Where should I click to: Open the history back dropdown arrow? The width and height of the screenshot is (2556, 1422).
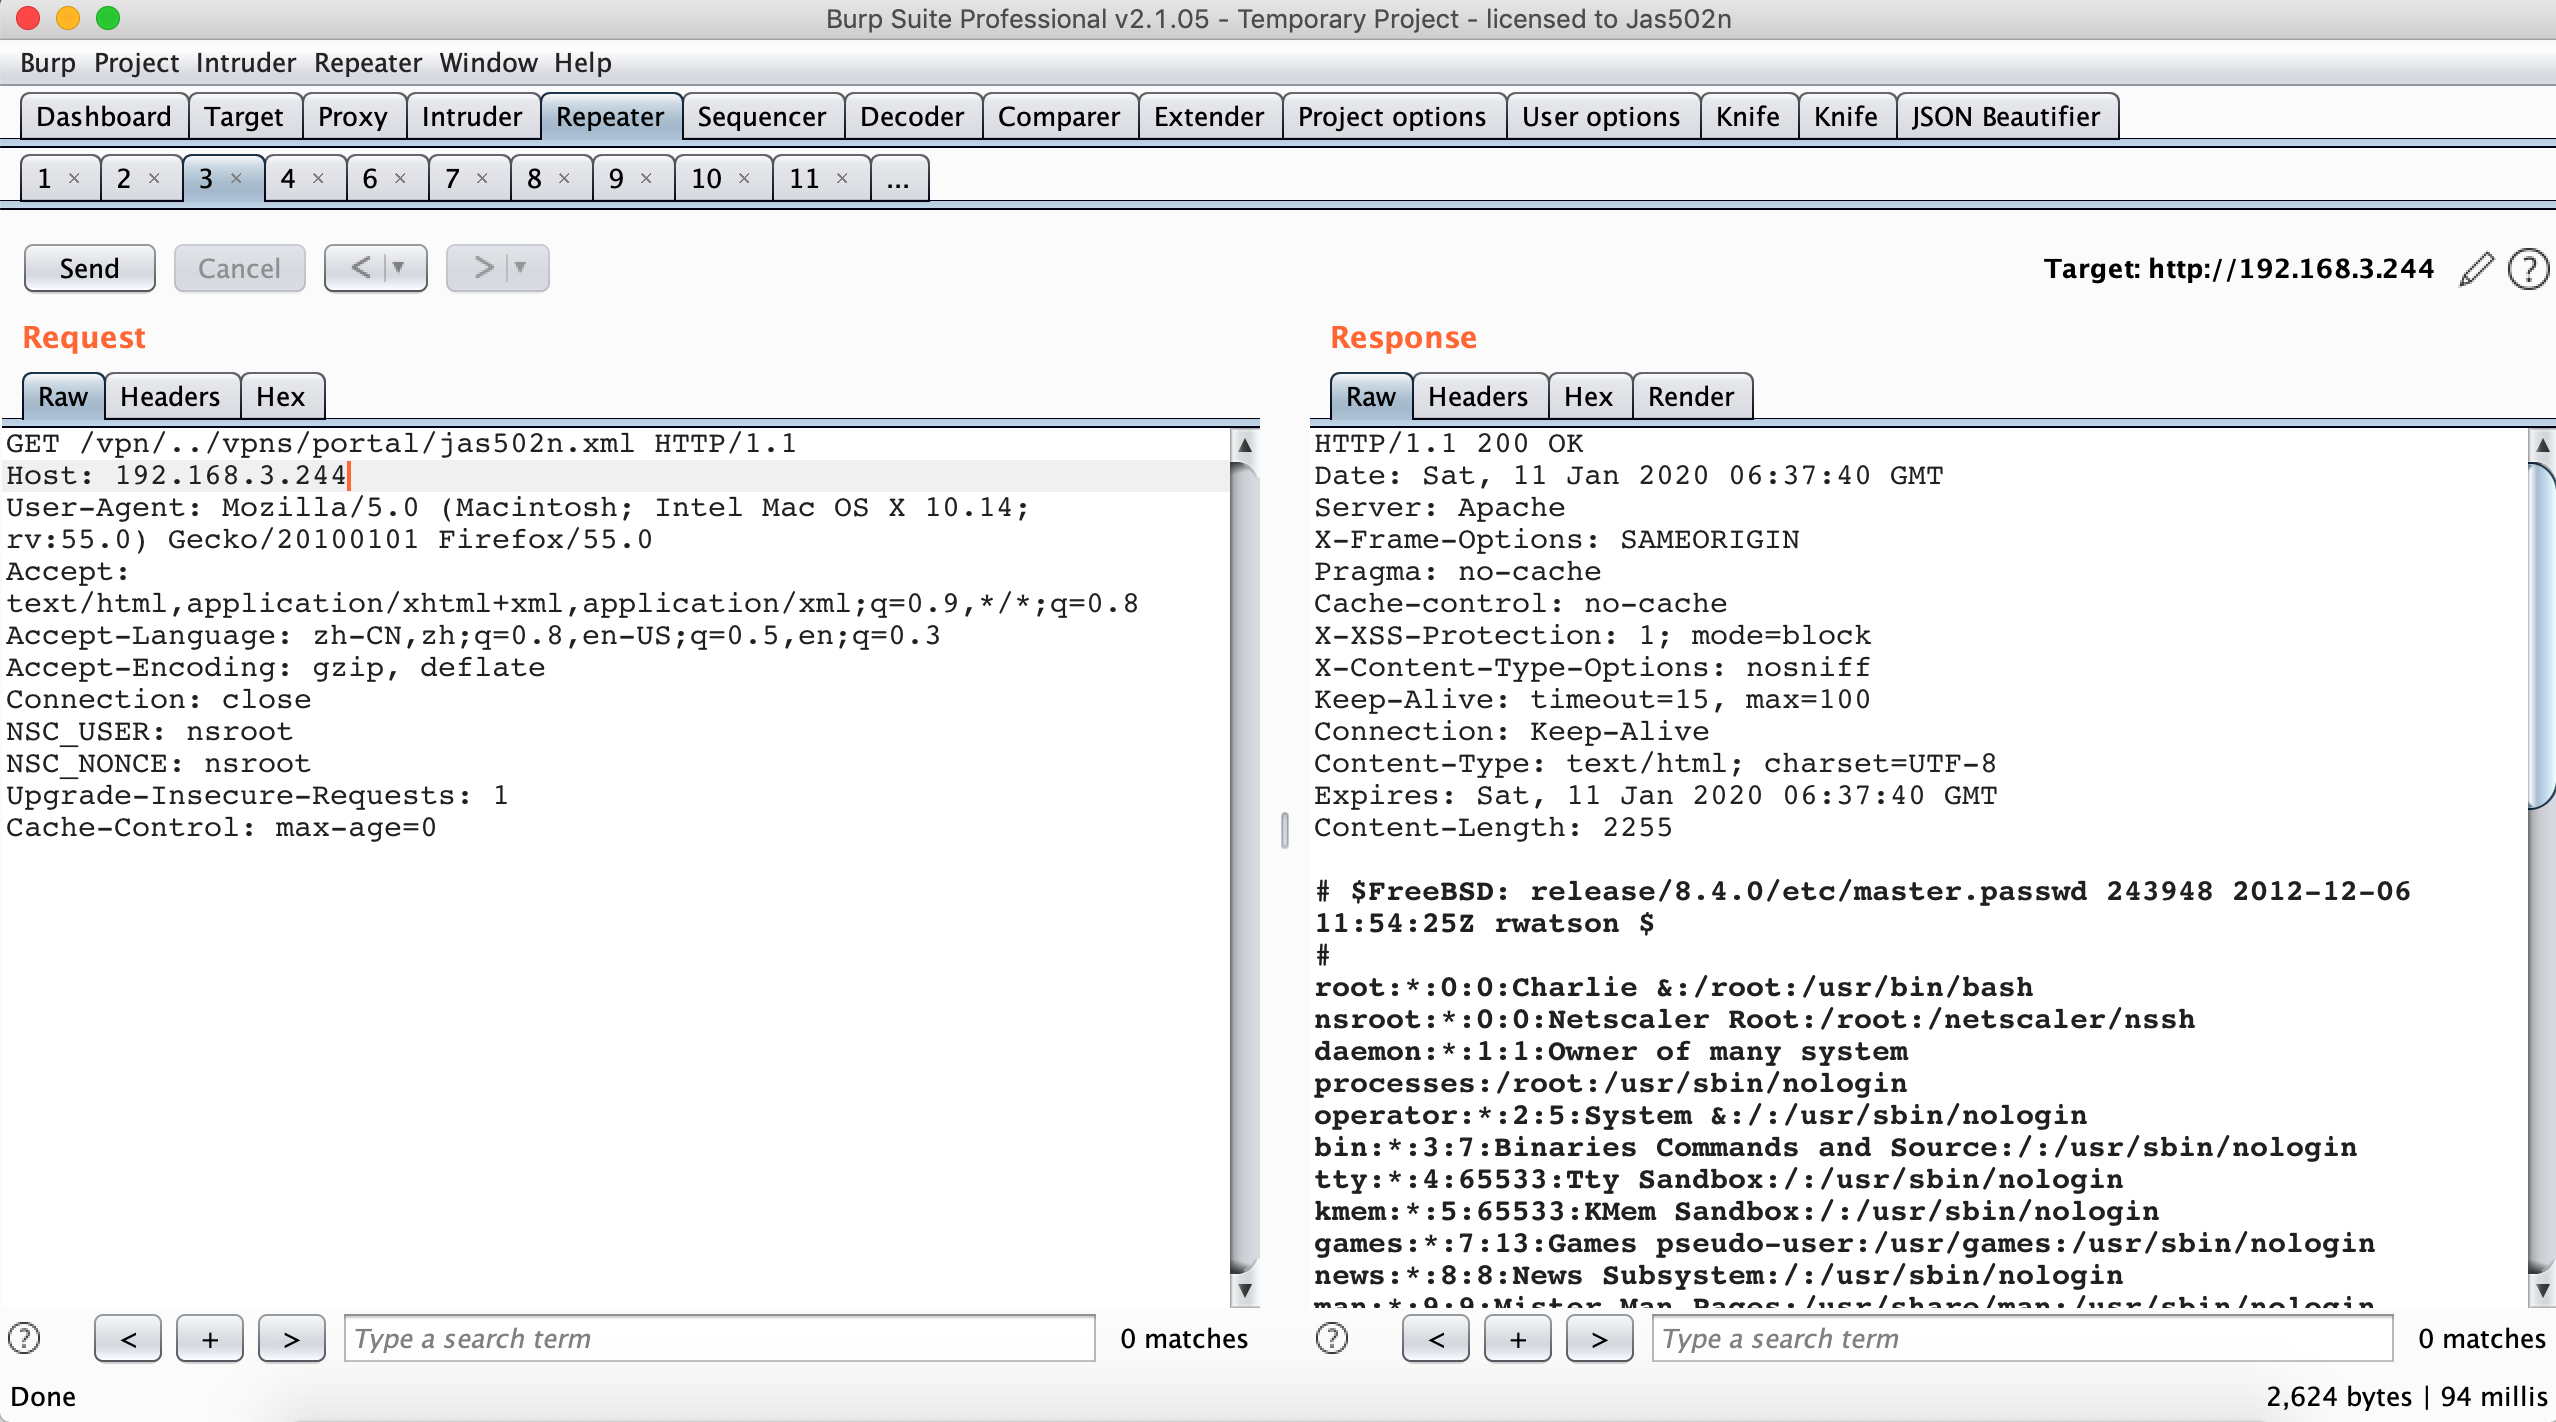pos(399,268)
